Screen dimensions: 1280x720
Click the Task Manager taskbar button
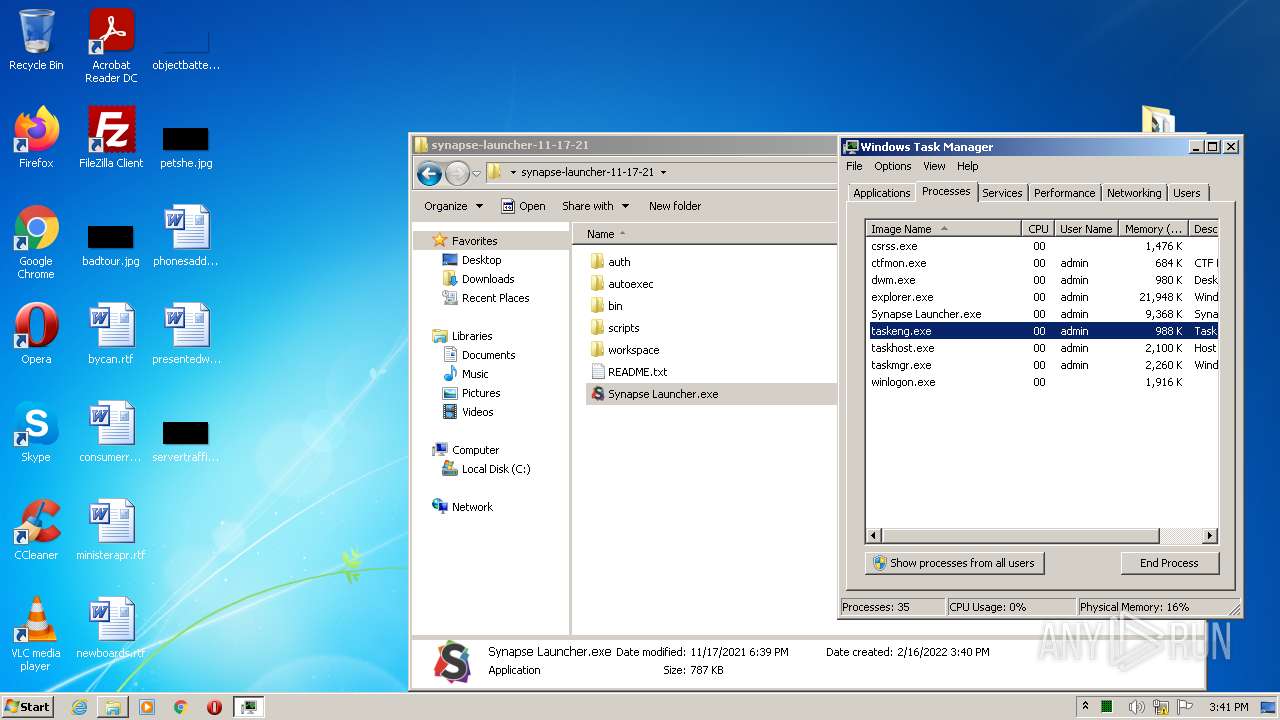tap(248, 707)
